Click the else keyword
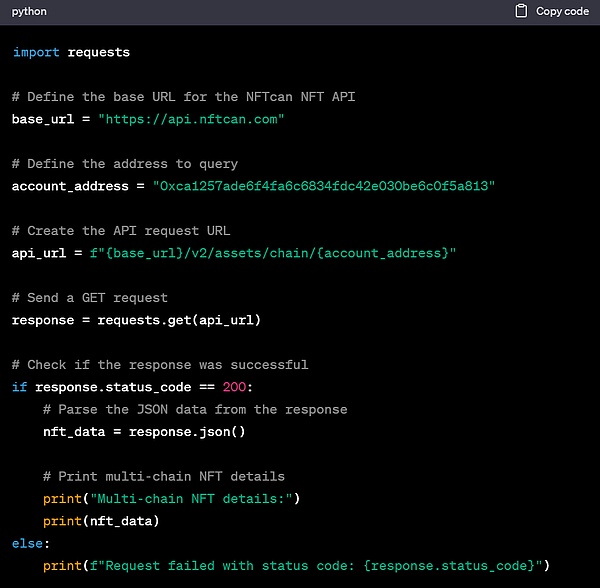 point(28,543)
